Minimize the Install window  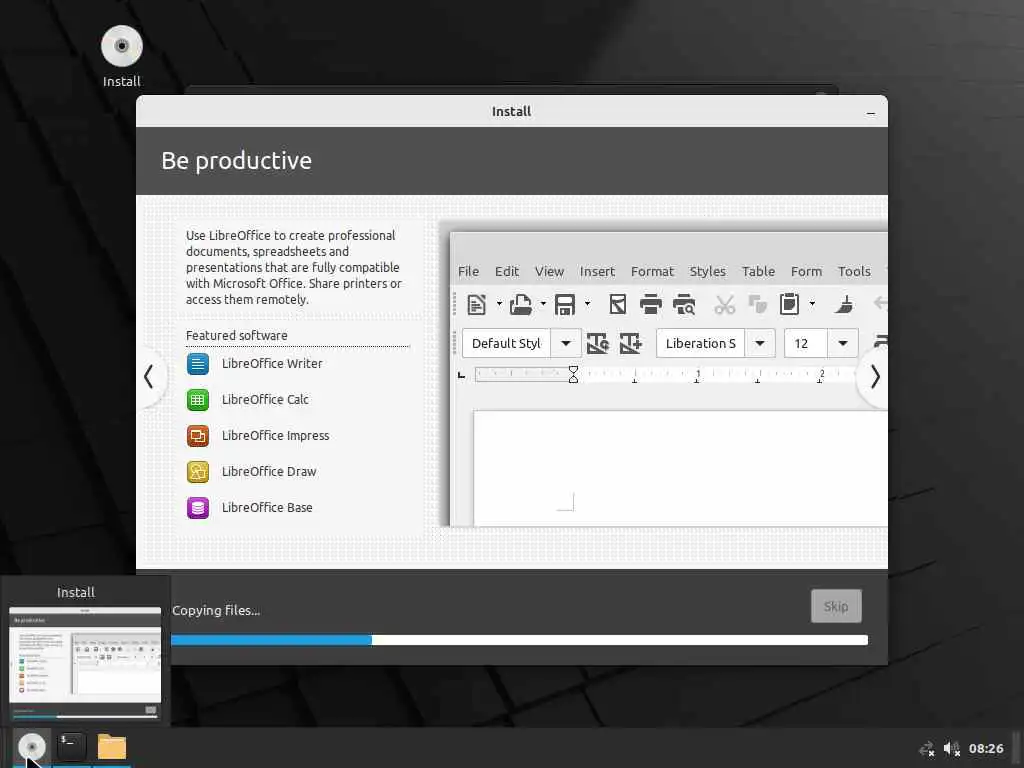[871, 112]
